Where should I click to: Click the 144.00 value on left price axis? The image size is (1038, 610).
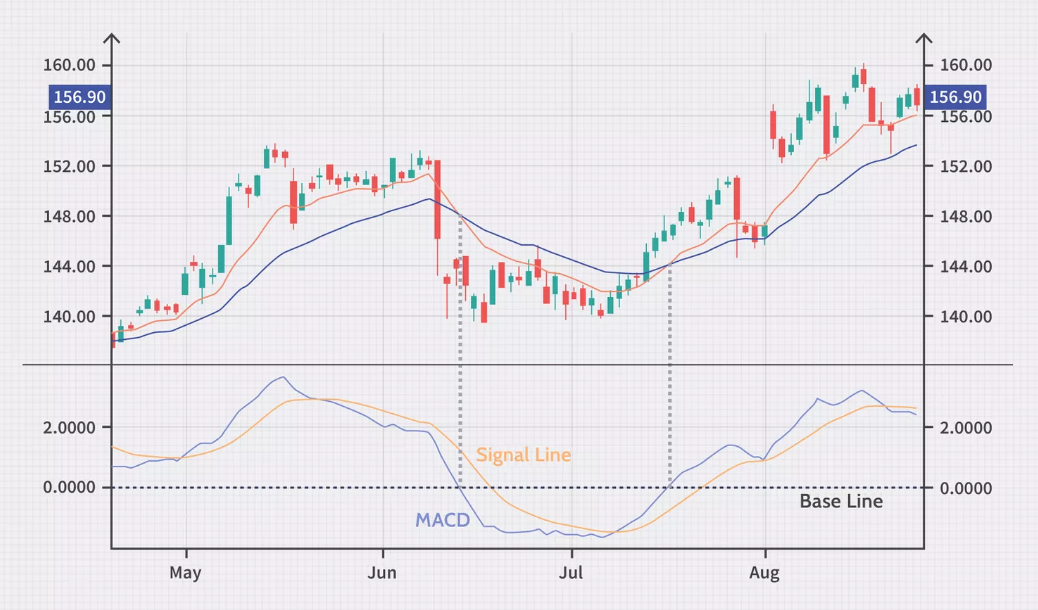70,266
